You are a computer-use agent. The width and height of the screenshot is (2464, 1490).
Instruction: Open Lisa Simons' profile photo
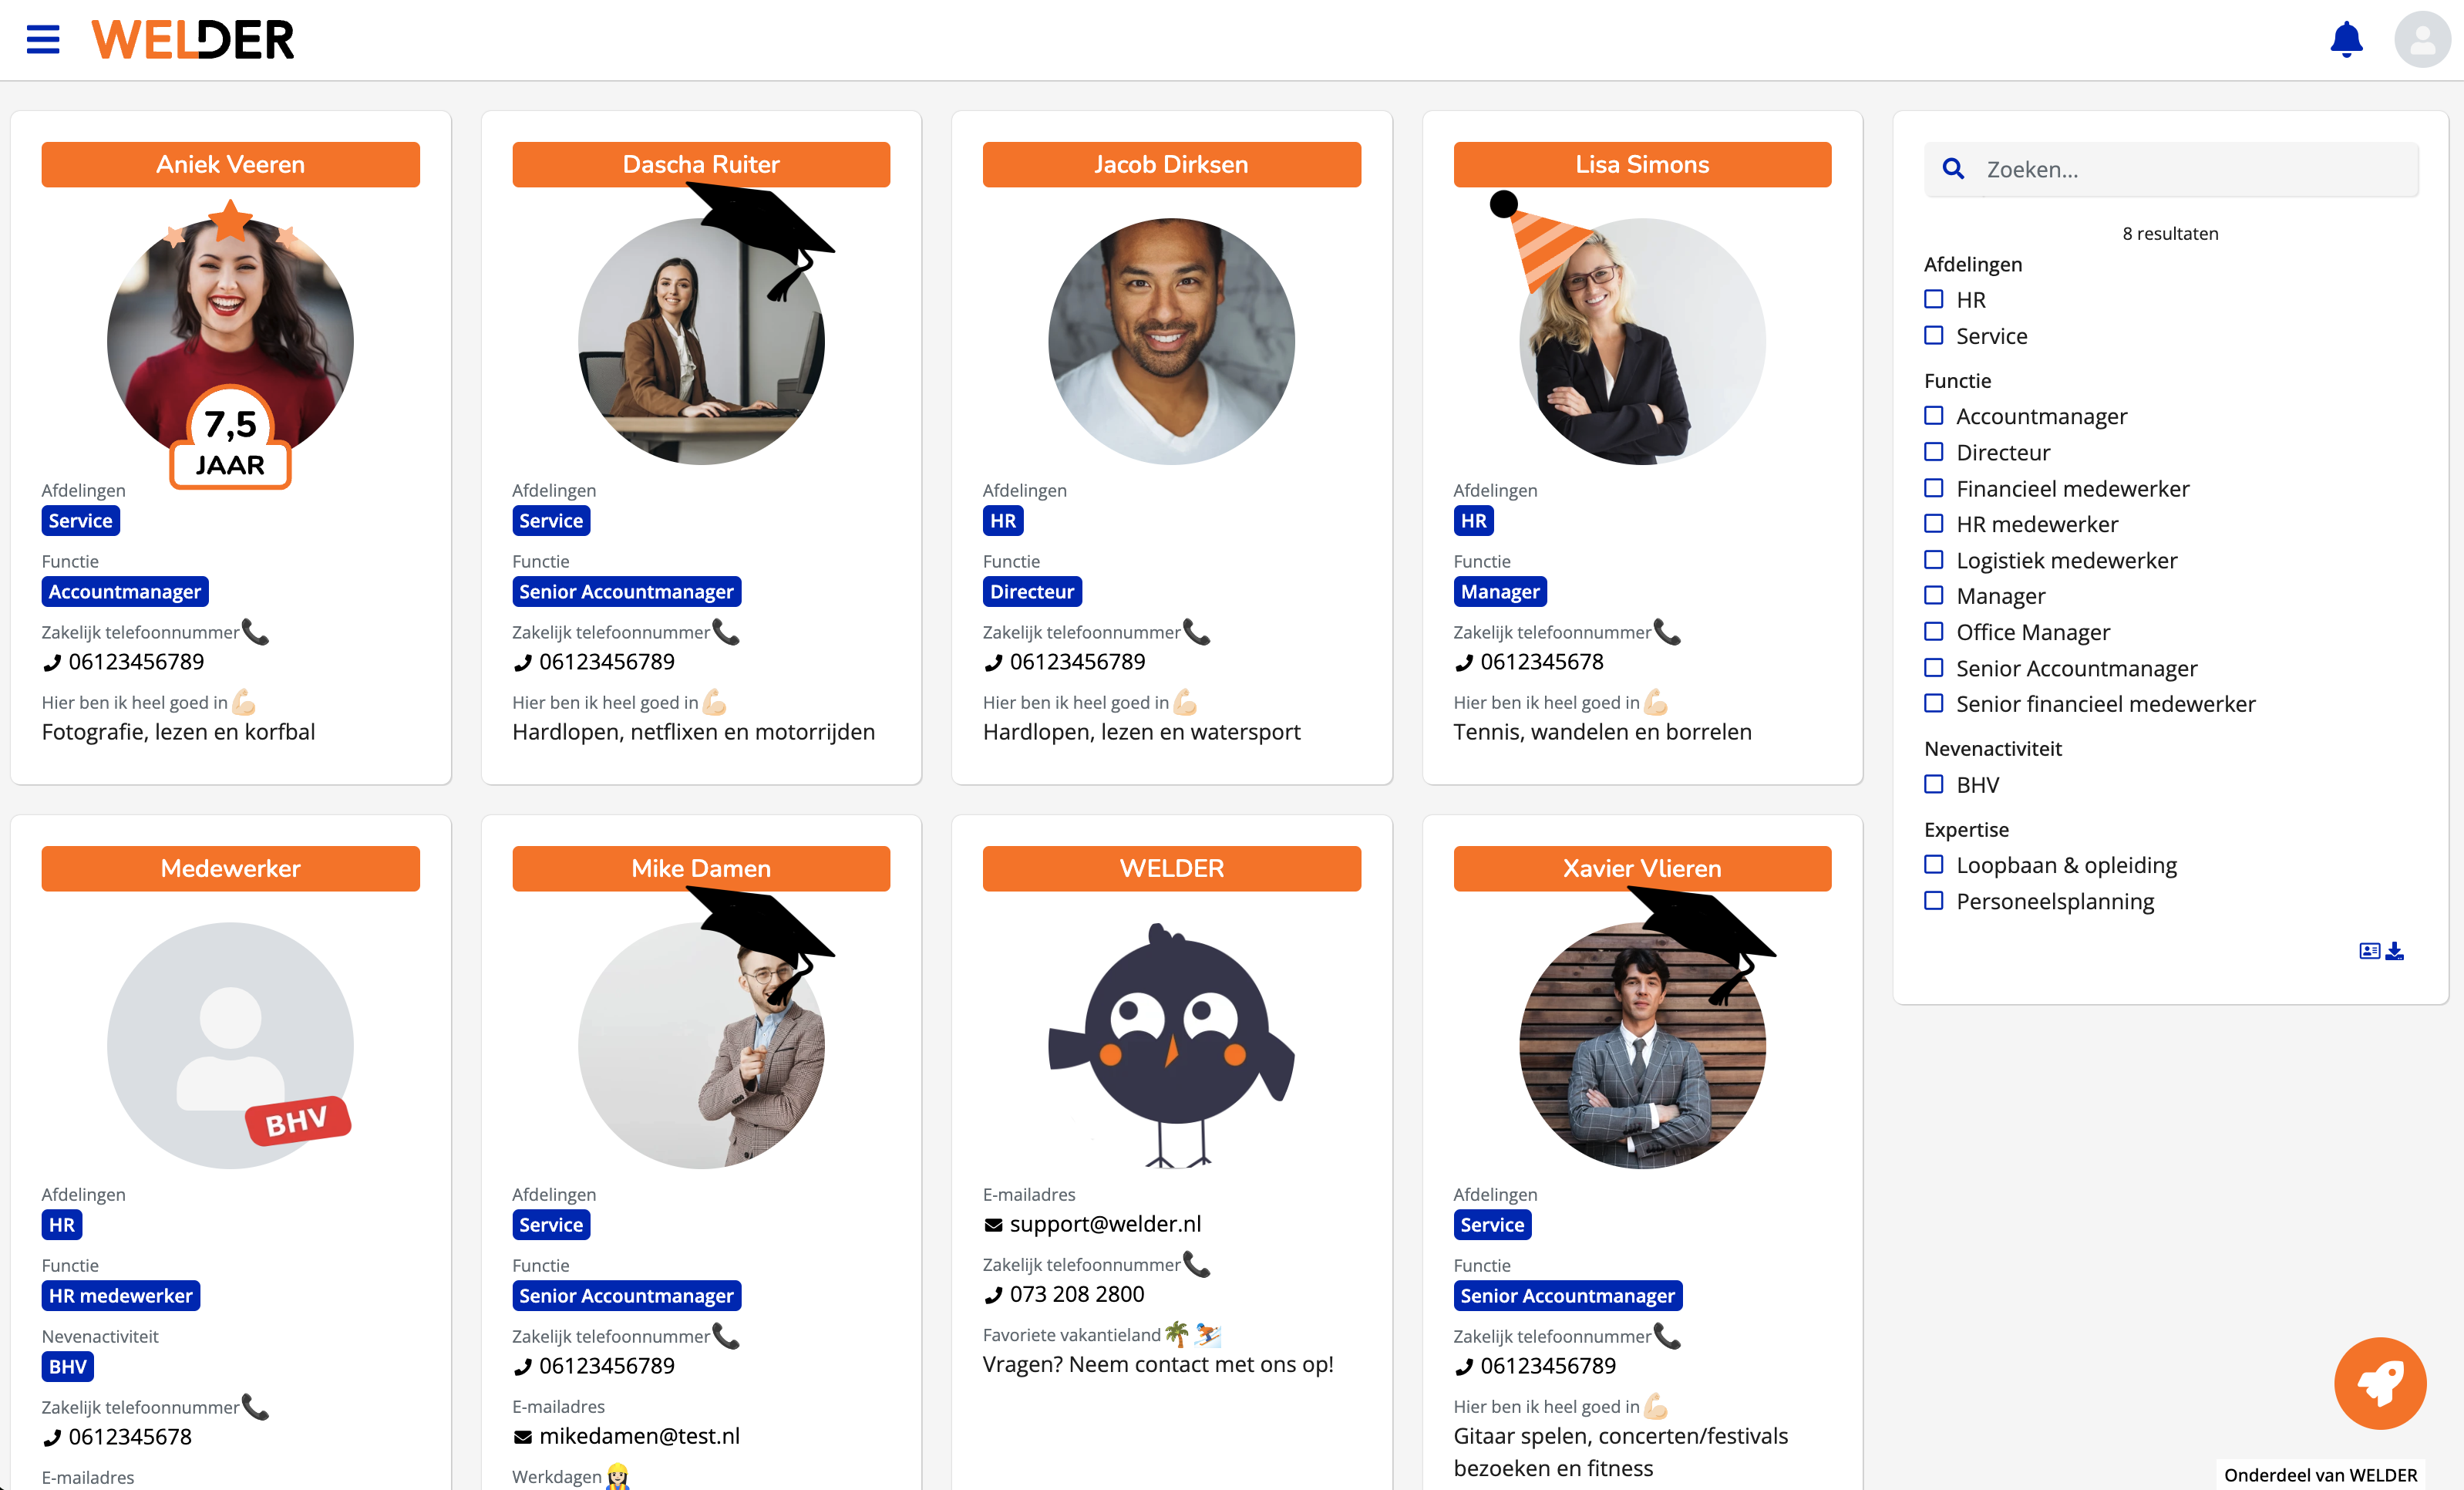pos(1642,341)
